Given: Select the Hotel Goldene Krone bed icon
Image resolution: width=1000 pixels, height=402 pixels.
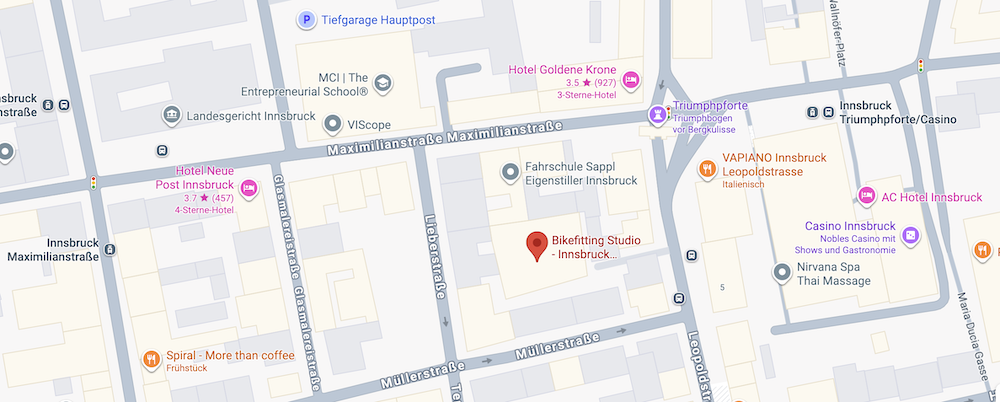Looking at the screenshot, I should click(x=631, y=79).
